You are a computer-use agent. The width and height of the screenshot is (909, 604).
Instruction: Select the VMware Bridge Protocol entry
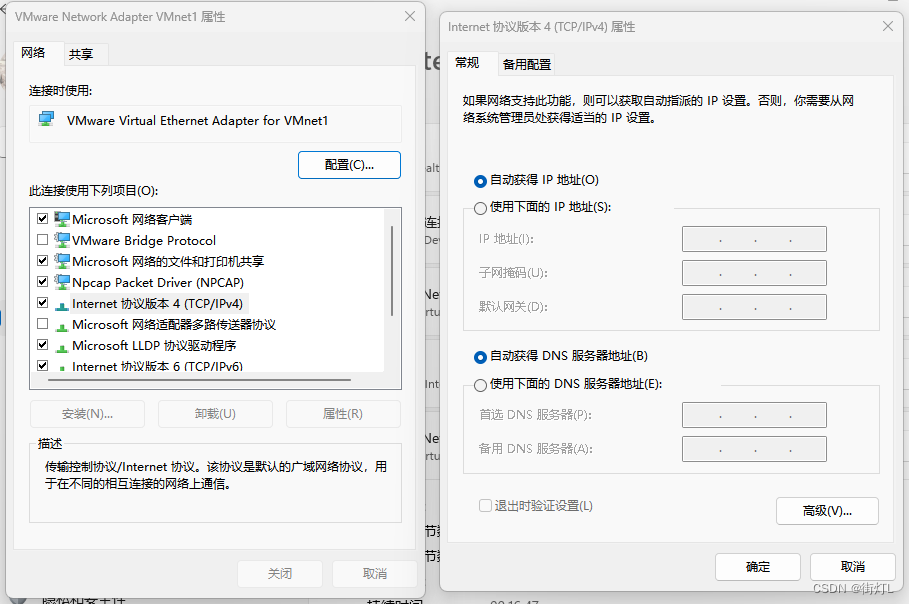(x=144, y=241)
